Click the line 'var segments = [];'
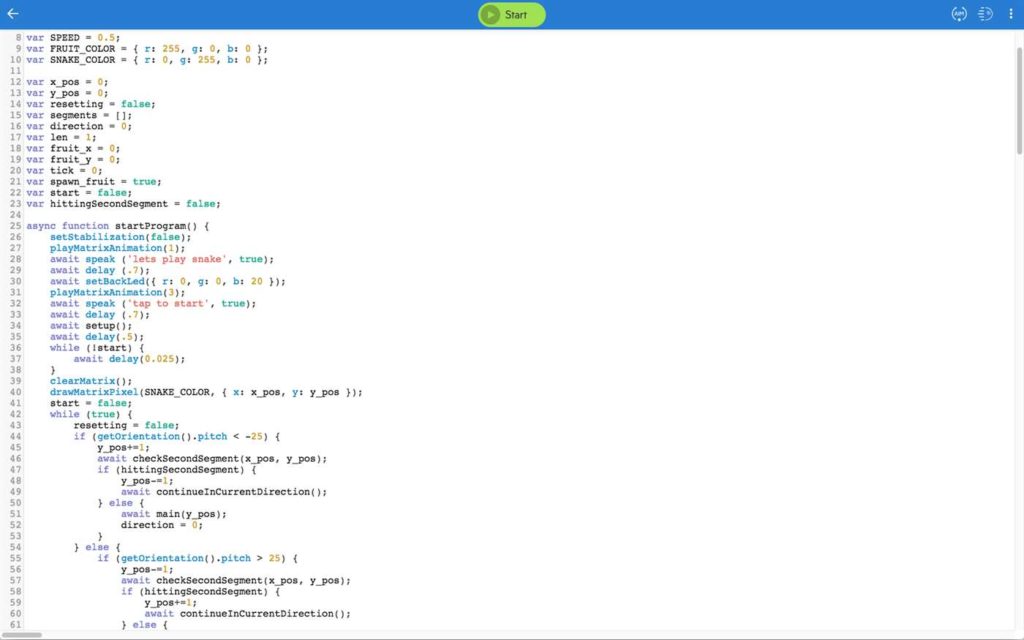The image size is (1024, 640). (79, 116)
